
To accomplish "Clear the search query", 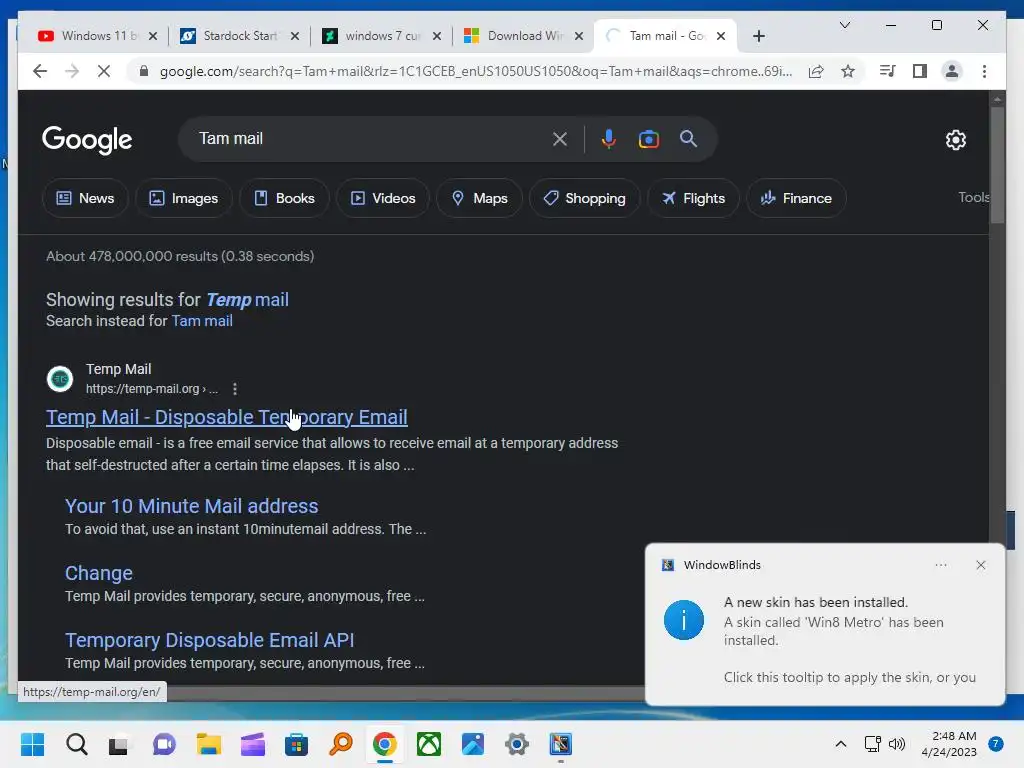I will [560, 139].
